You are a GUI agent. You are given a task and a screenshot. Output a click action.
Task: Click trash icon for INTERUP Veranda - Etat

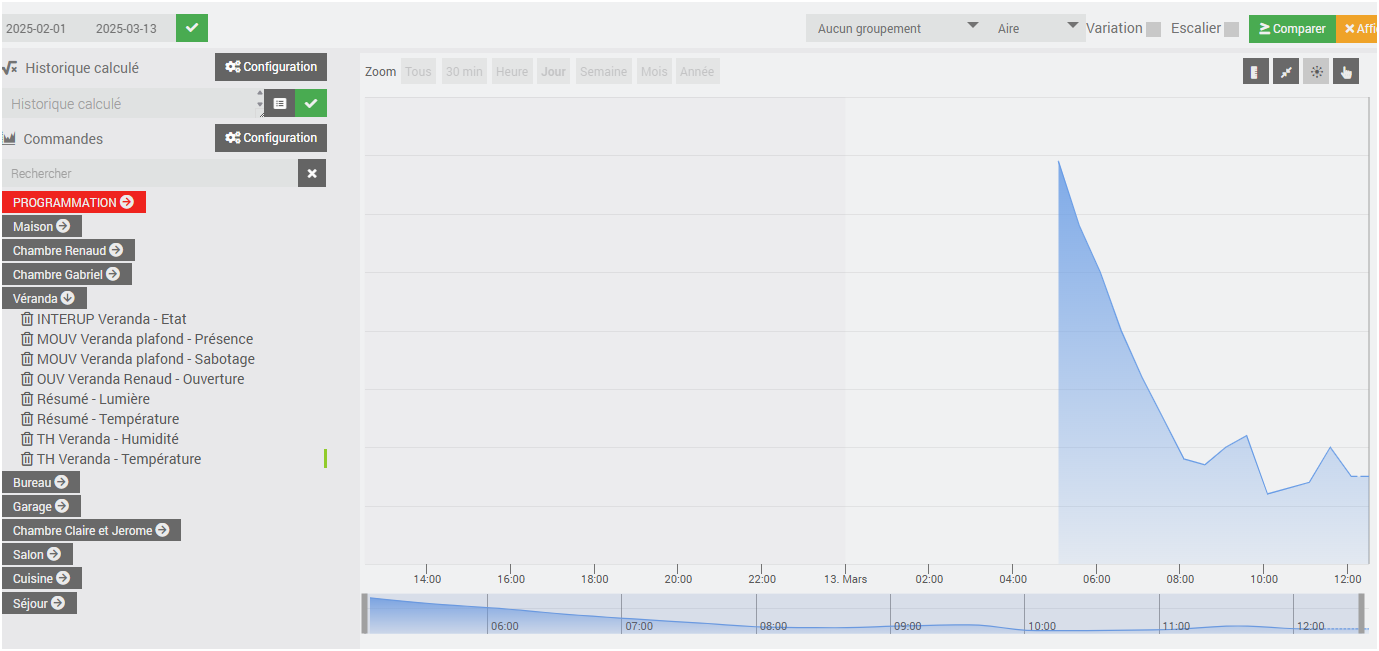(x=27, y=319)
